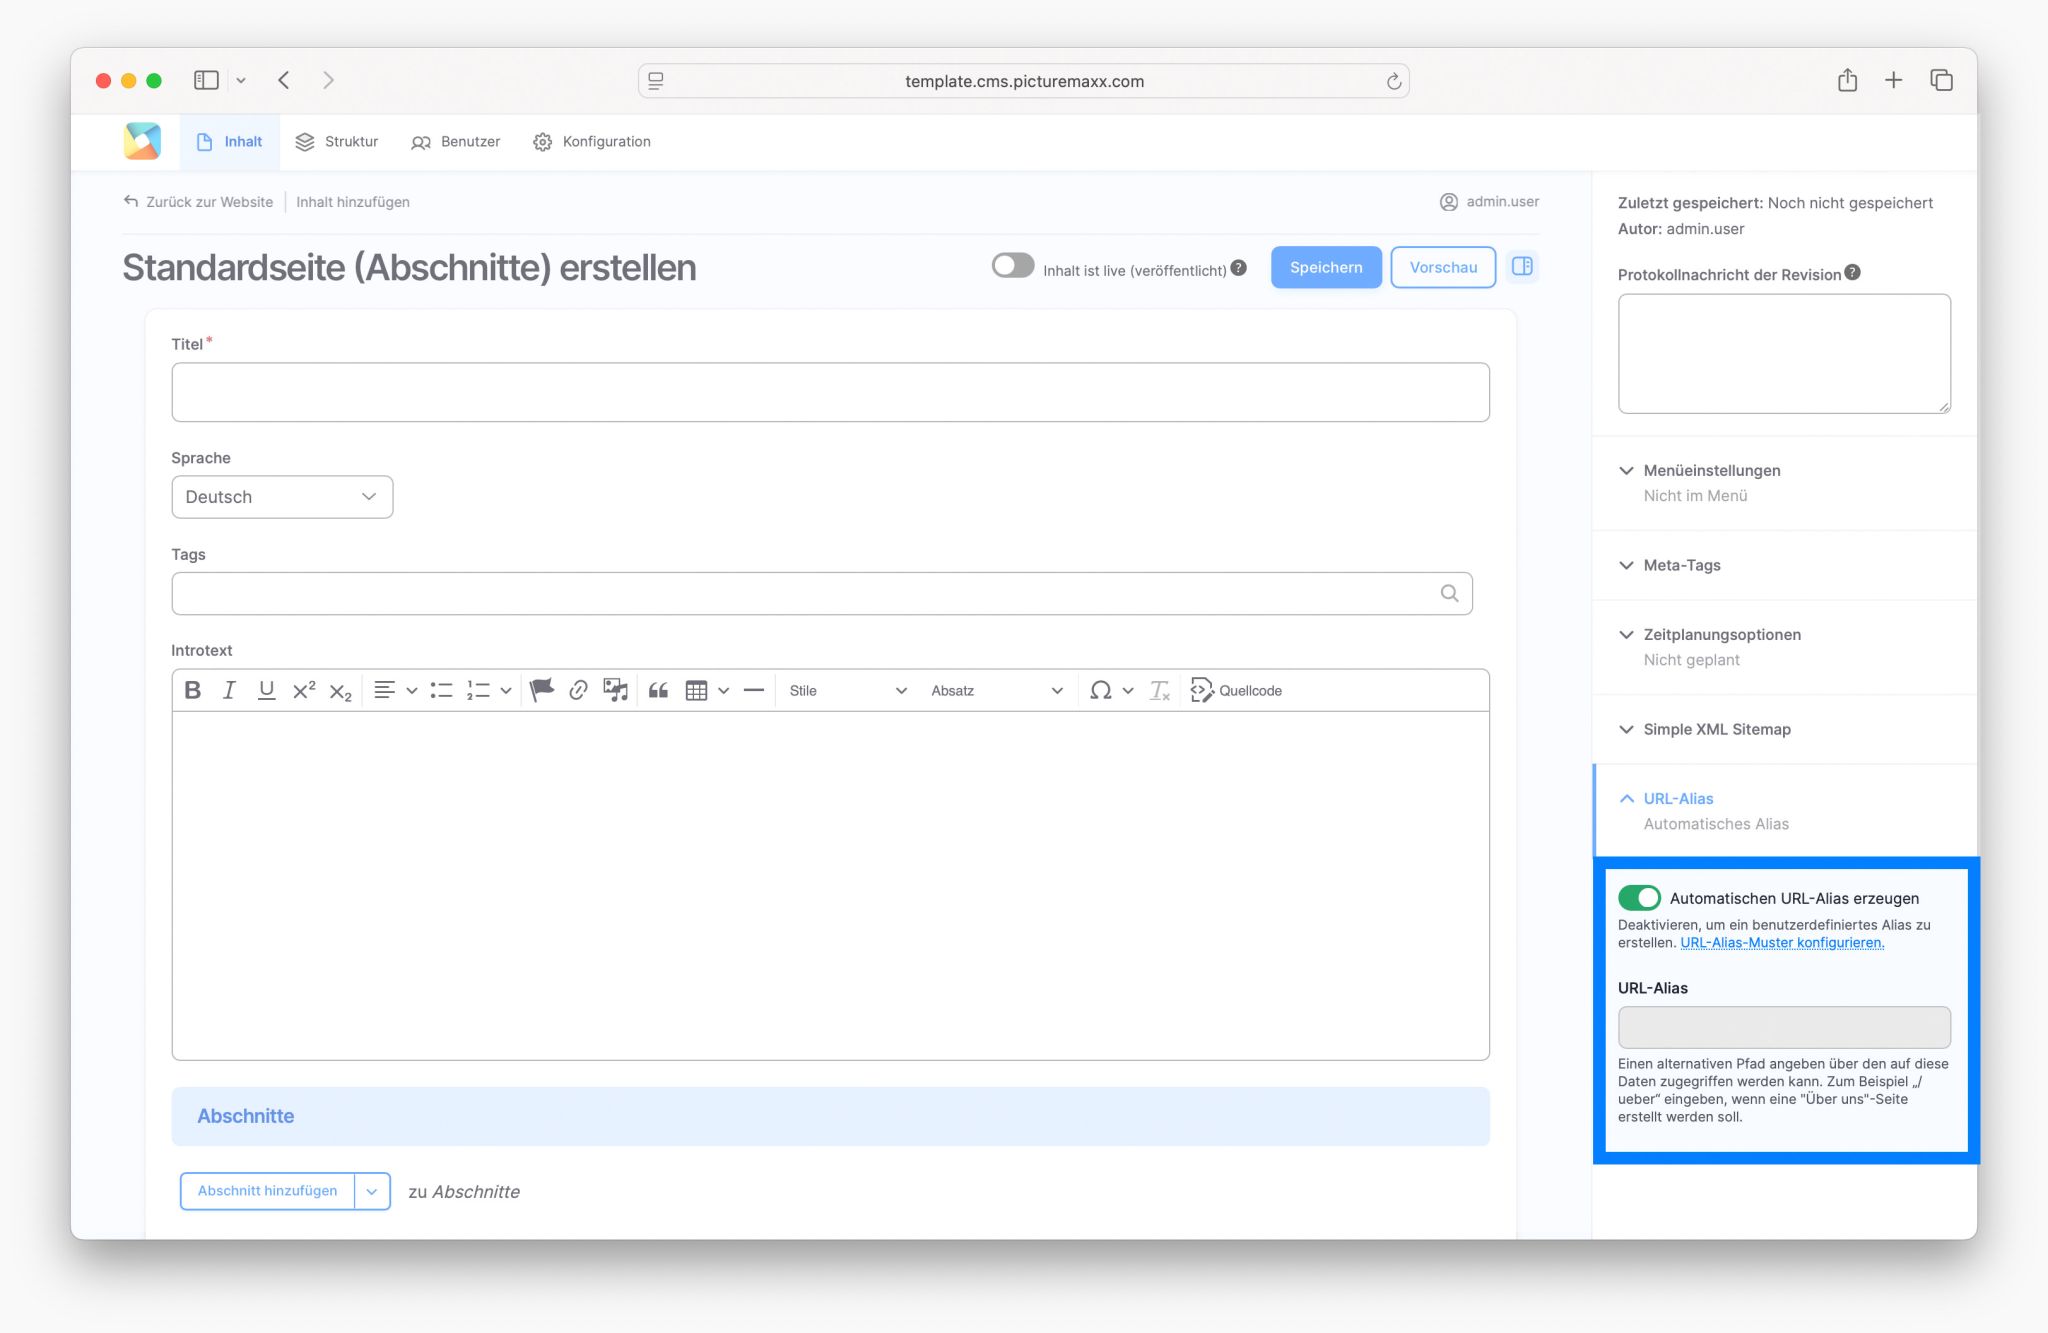Open the Struktur menu tab

tap(337, 141)
